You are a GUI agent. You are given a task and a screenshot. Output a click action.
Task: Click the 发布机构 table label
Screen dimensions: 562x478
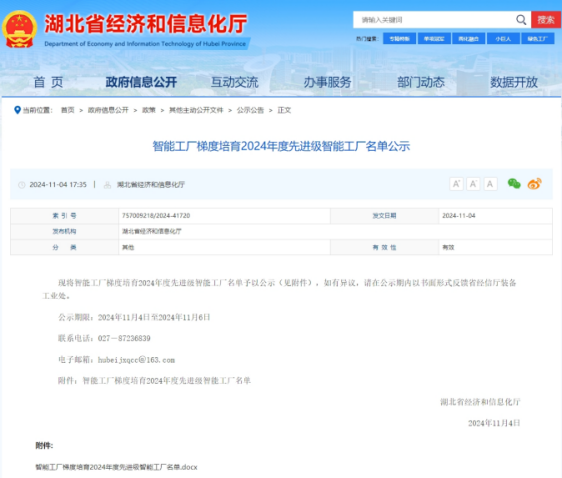pyautogui.click(x=65, y=231)
